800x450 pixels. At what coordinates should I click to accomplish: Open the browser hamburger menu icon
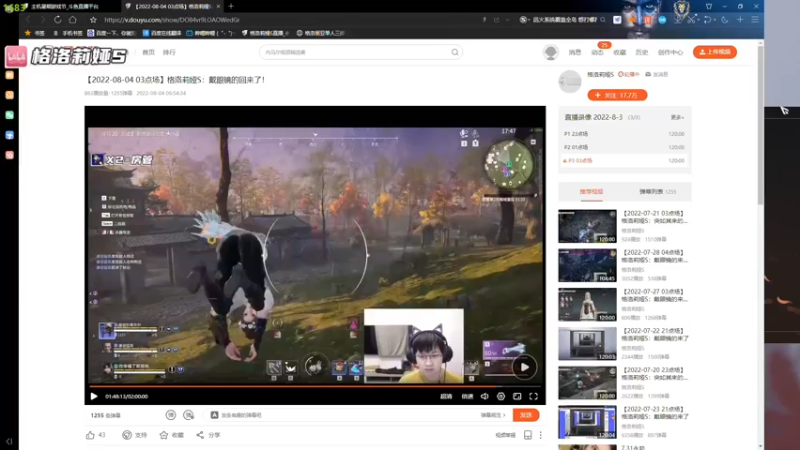[x=755, y=20]
